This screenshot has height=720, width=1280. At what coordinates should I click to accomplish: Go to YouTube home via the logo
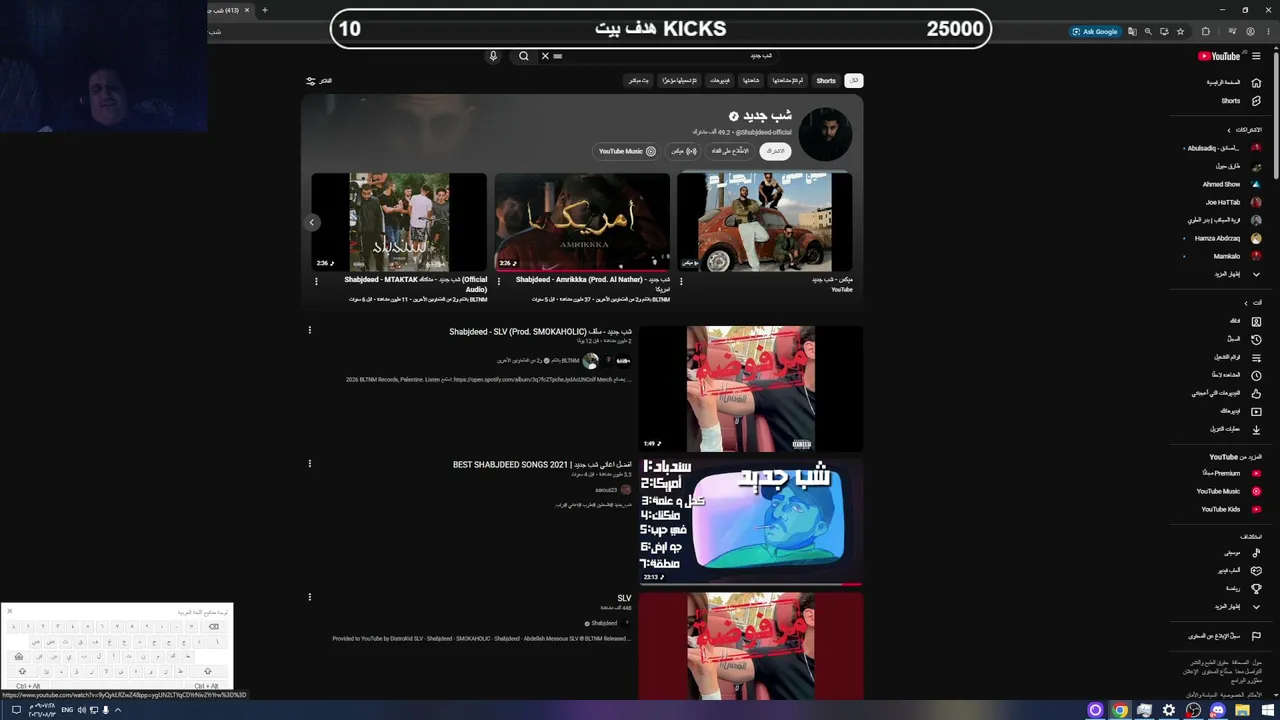pos(1218,56)
